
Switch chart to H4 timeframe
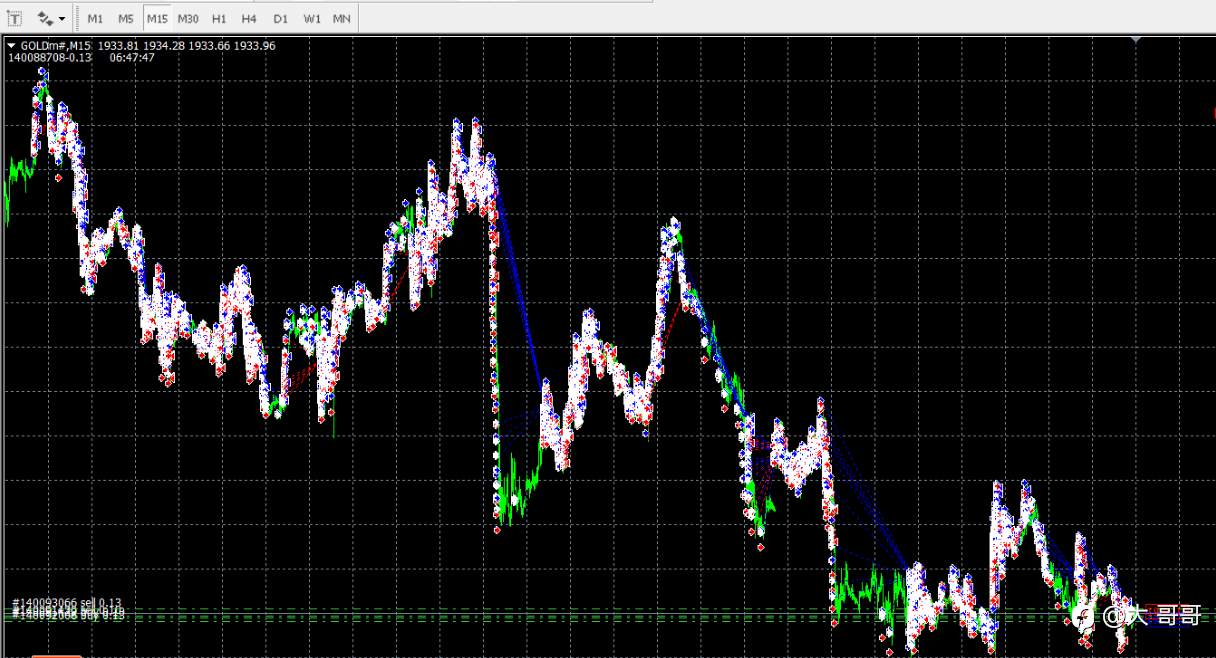pyautogui.click(x=249, y=19)
